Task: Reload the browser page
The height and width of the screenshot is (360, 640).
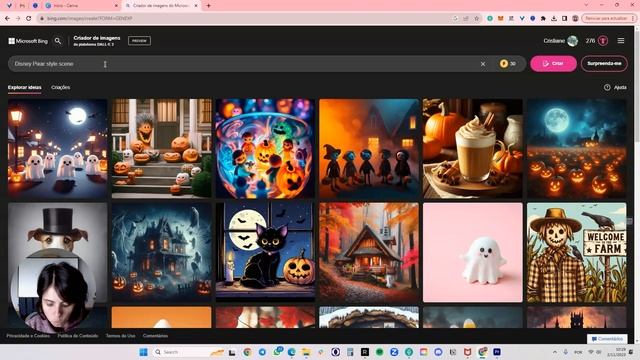Action: pos(29,18)
